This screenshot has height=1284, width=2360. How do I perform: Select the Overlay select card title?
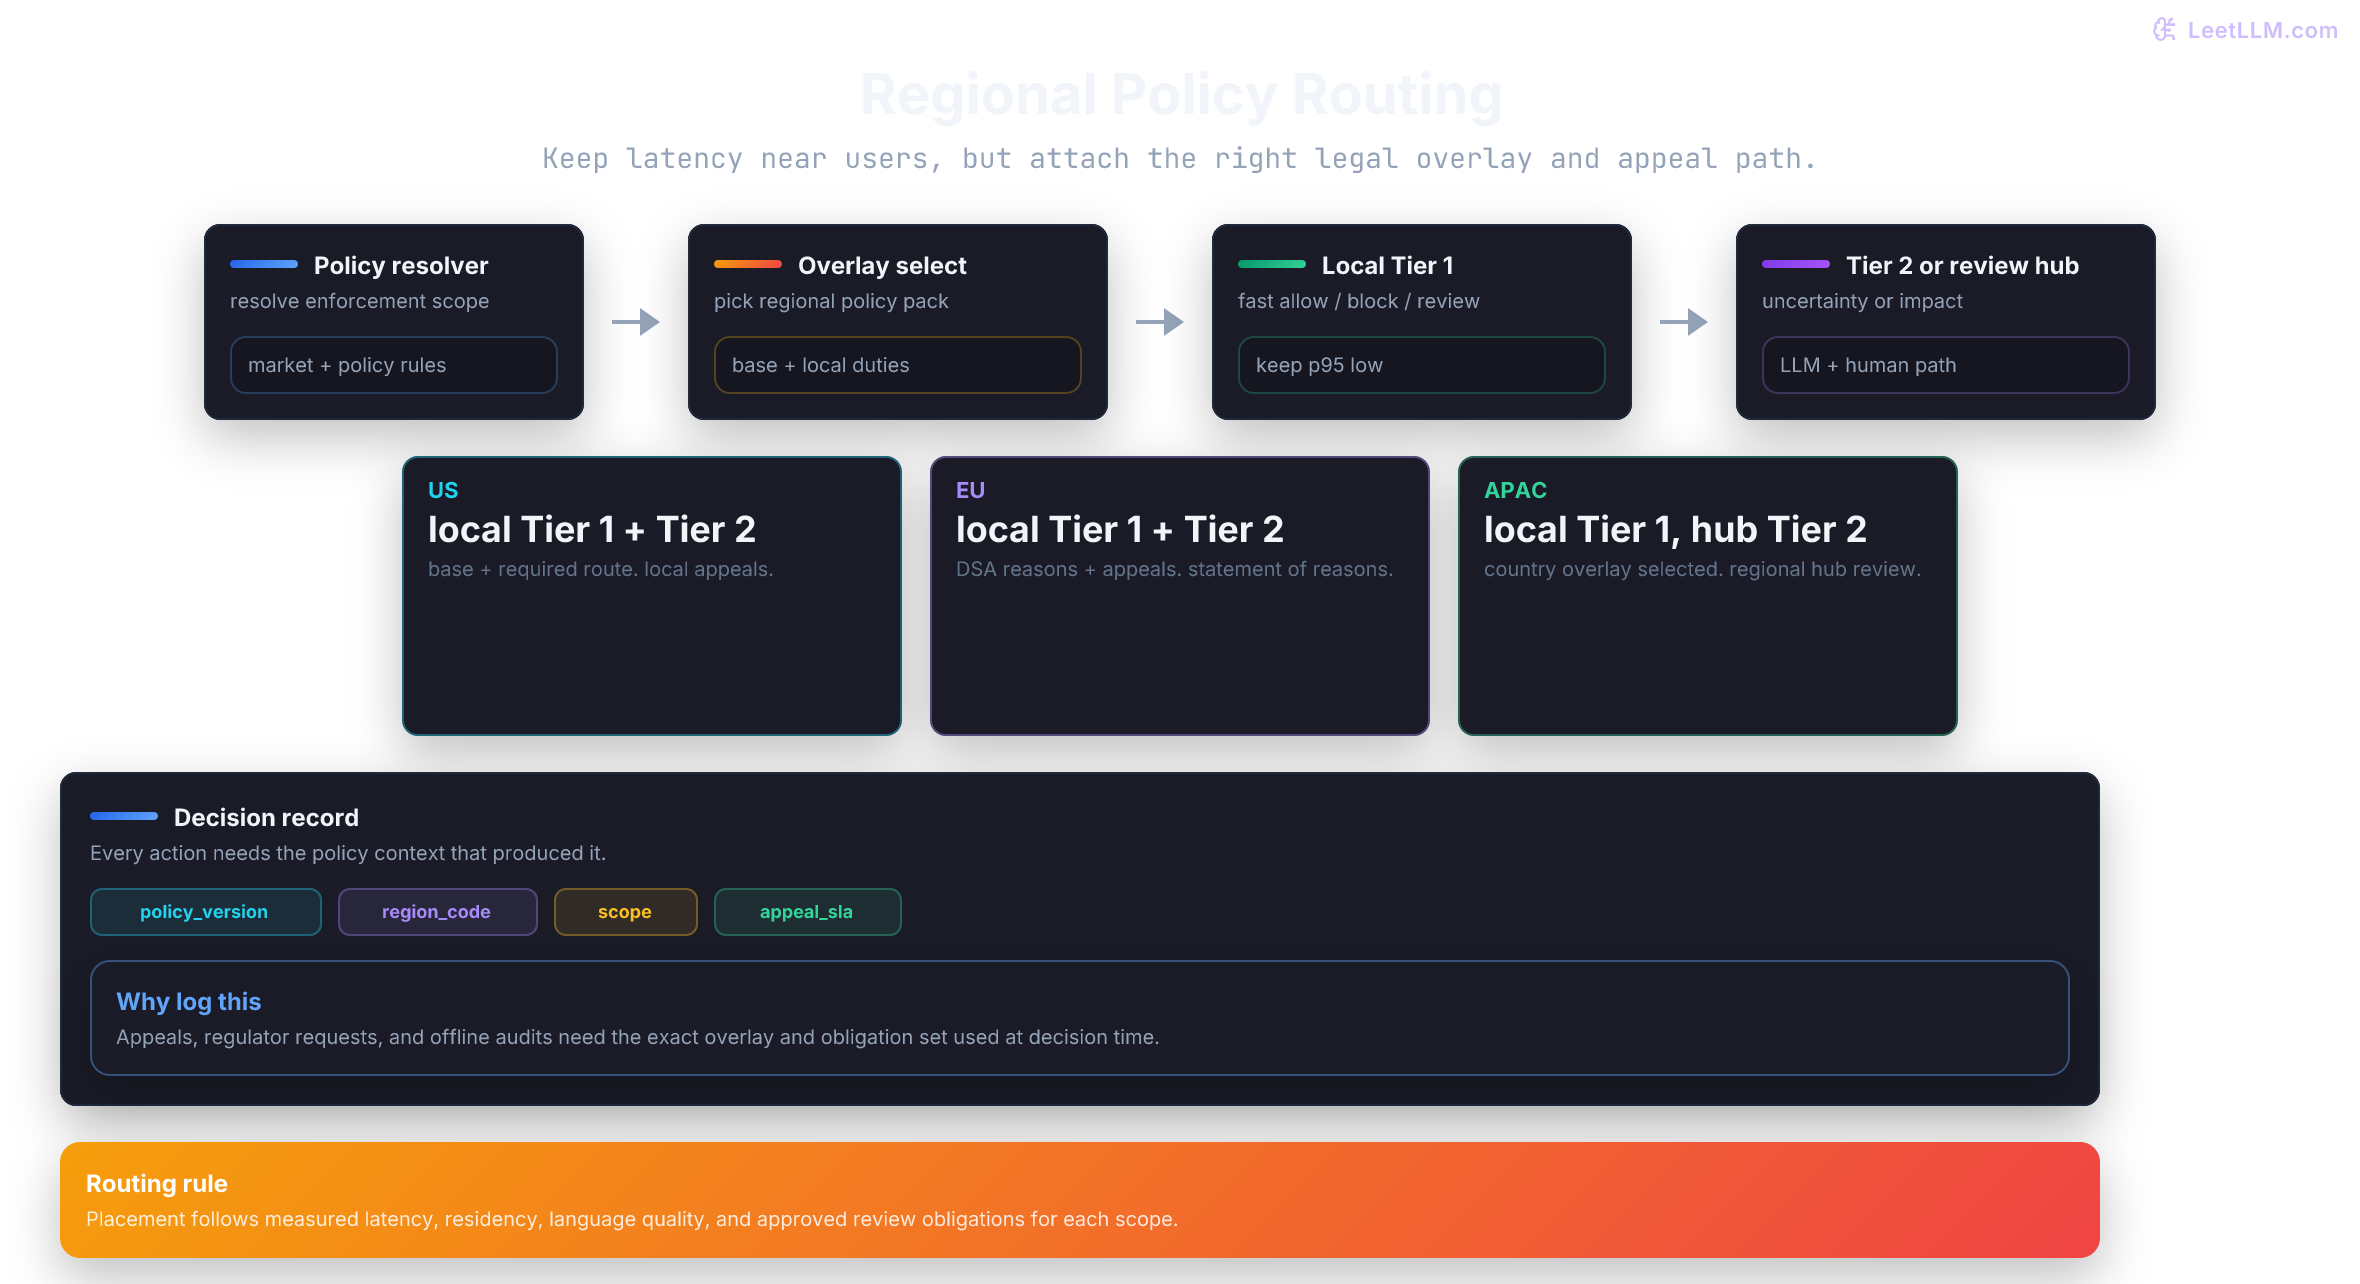tap(882, 265)
